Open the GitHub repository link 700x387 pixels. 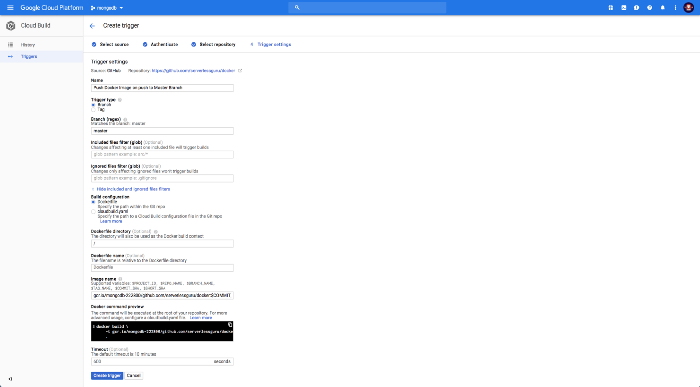click(193, 71)
